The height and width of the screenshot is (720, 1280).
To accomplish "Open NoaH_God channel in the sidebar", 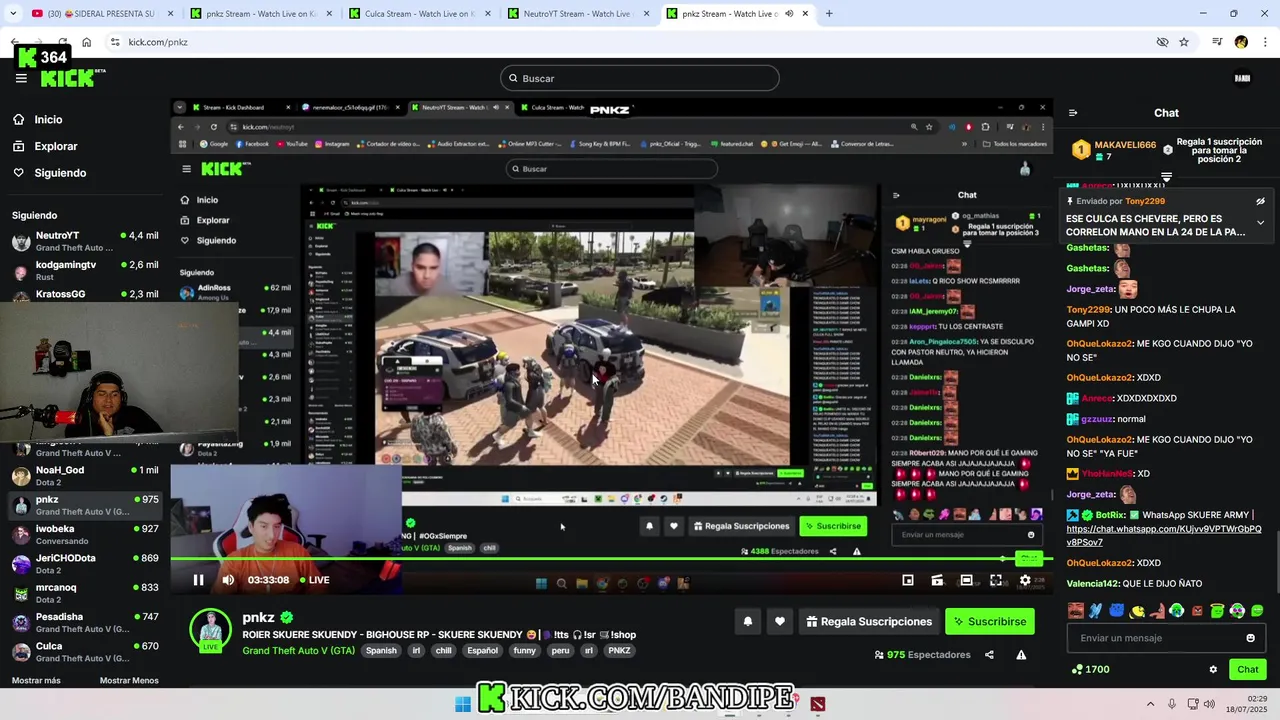I will tap(85, 476).
